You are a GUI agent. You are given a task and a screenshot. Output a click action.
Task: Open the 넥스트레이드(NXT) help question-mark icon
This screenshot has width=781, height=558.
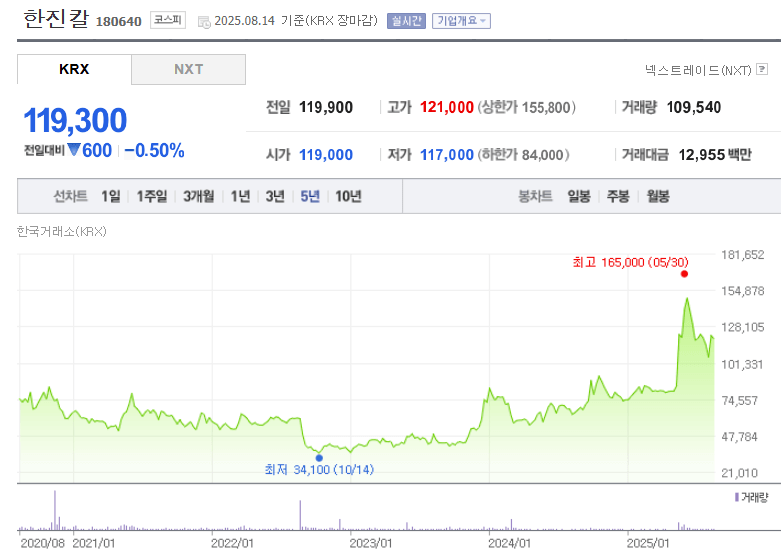(762, 69)
